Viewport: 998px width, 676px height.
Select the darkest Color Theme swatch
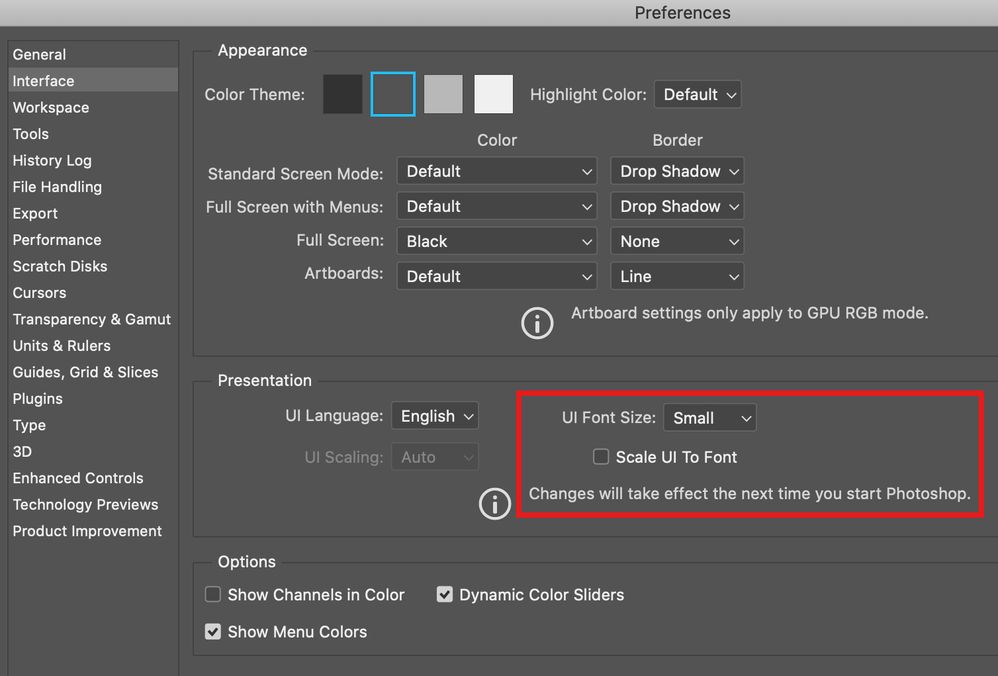coord(343,94)
